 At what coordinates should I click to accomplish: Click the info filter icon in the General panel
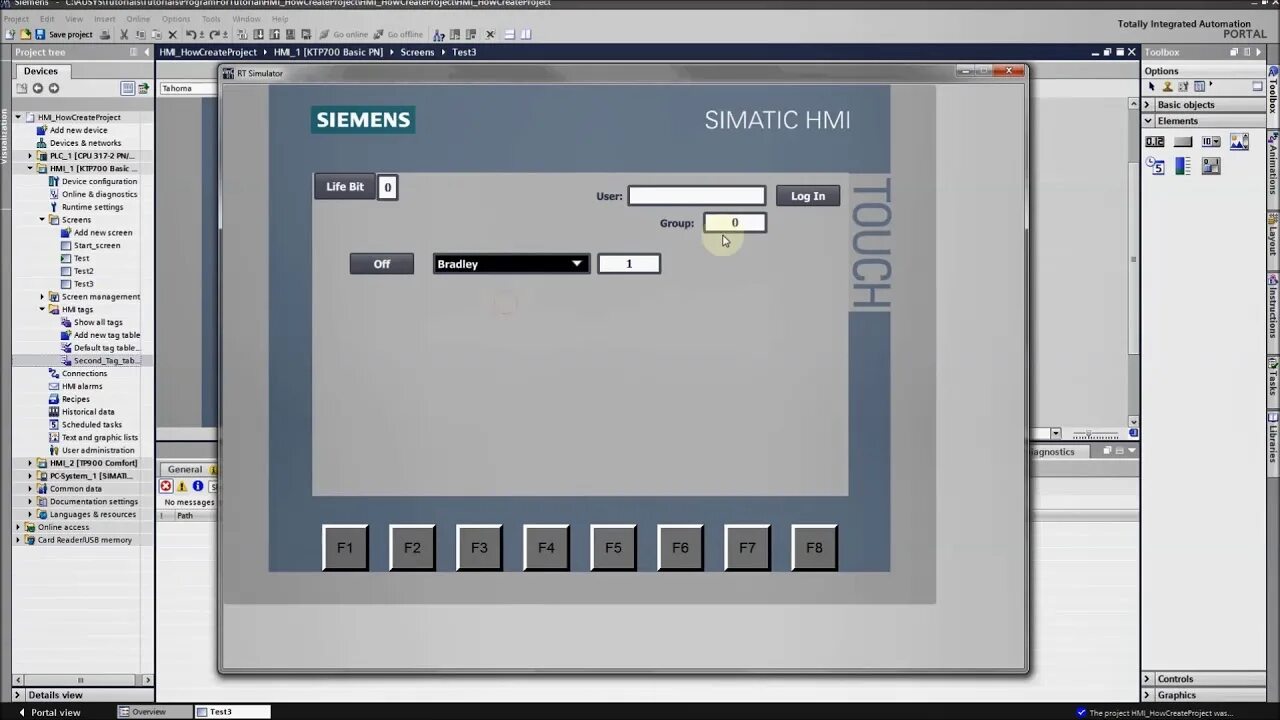(x=198, y=486)
